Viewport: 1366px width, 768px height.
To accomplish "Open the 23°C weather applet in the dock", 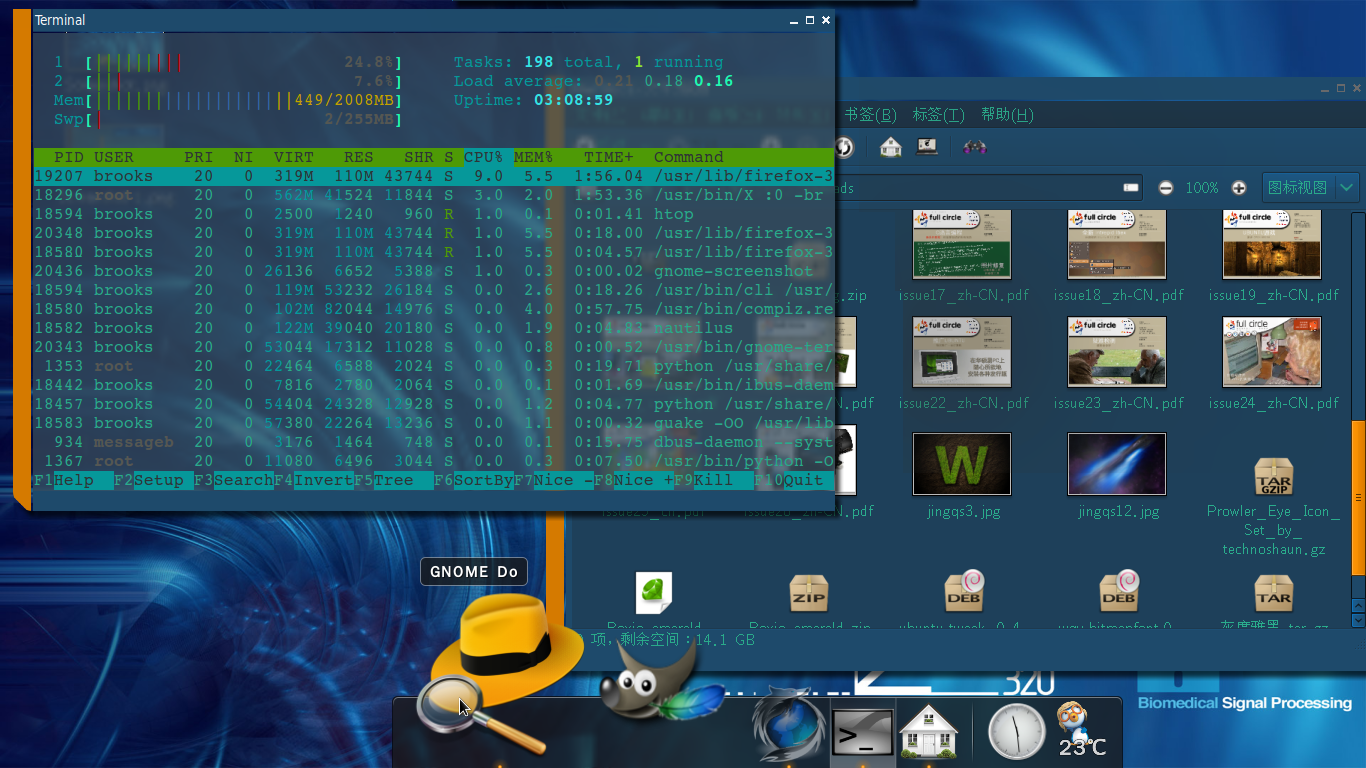I will tap(1081, 730).
